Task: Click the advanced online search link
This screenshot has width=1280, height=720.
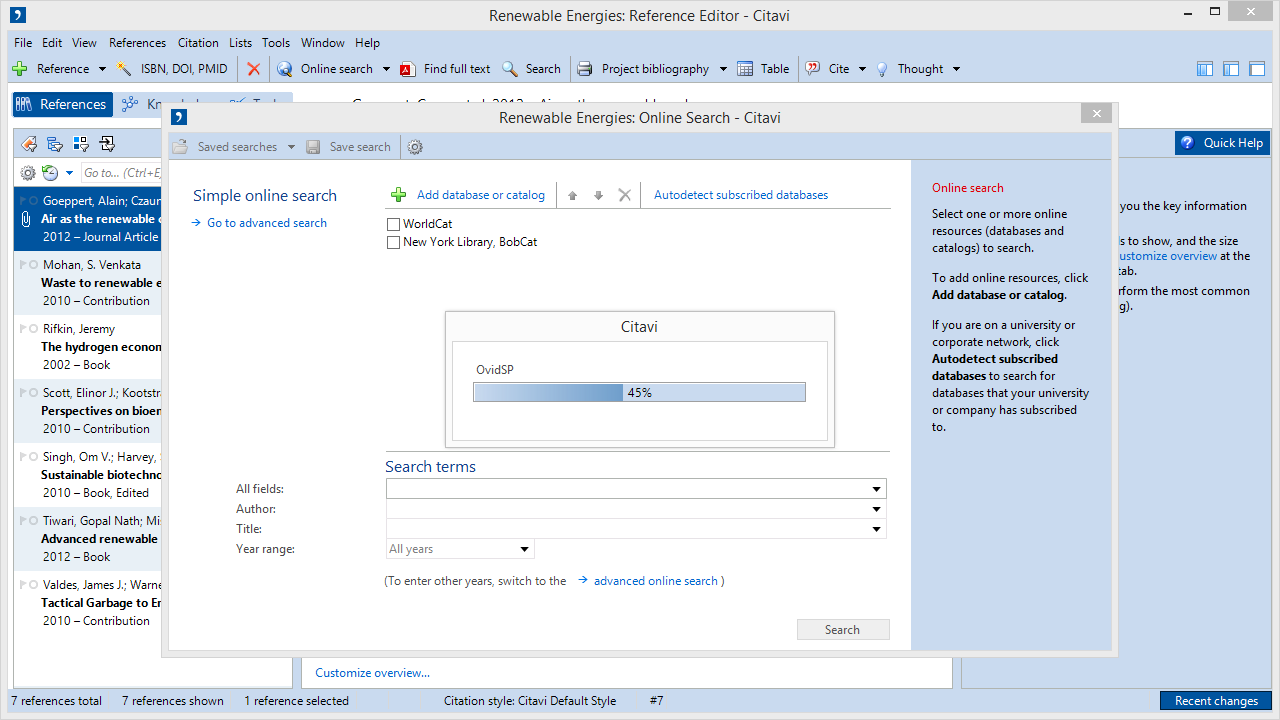Action: (656, 581)
